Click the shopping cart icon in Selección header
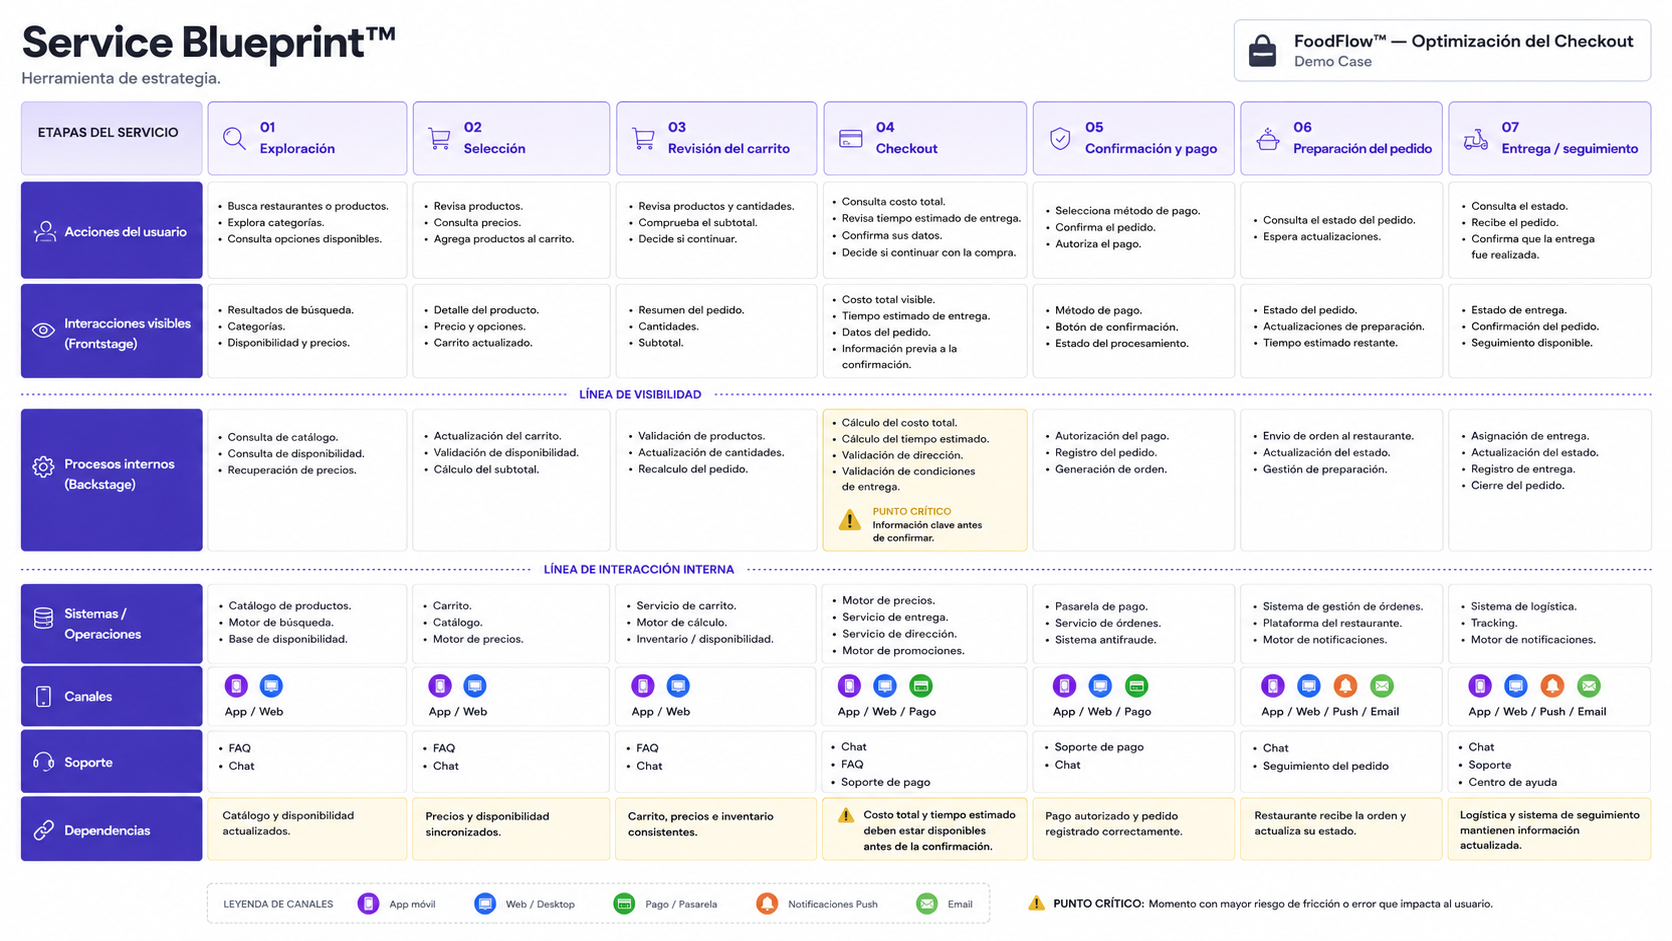Viewport: 1672px width, 941px height. coord(439,139)
